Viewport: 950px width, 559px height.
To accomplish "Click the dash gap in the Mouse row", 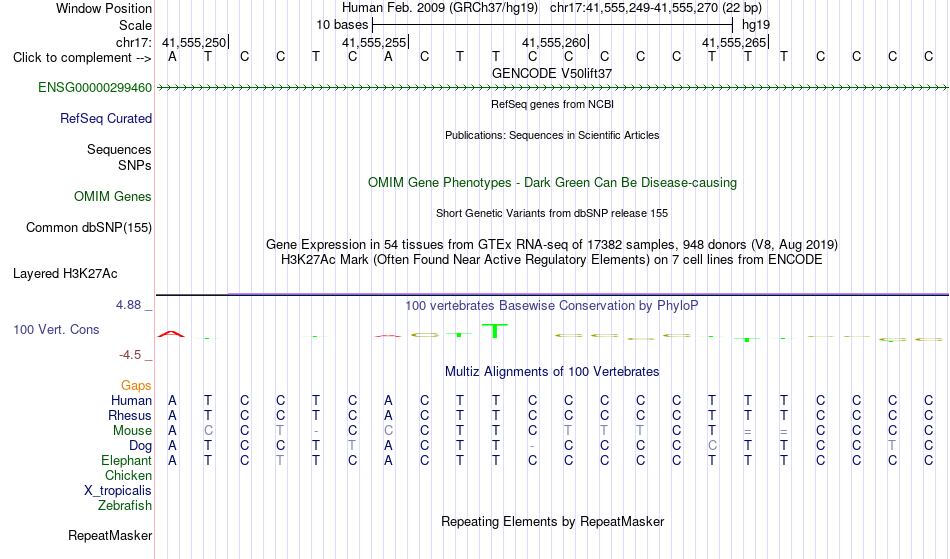I will tap(316, 432).
